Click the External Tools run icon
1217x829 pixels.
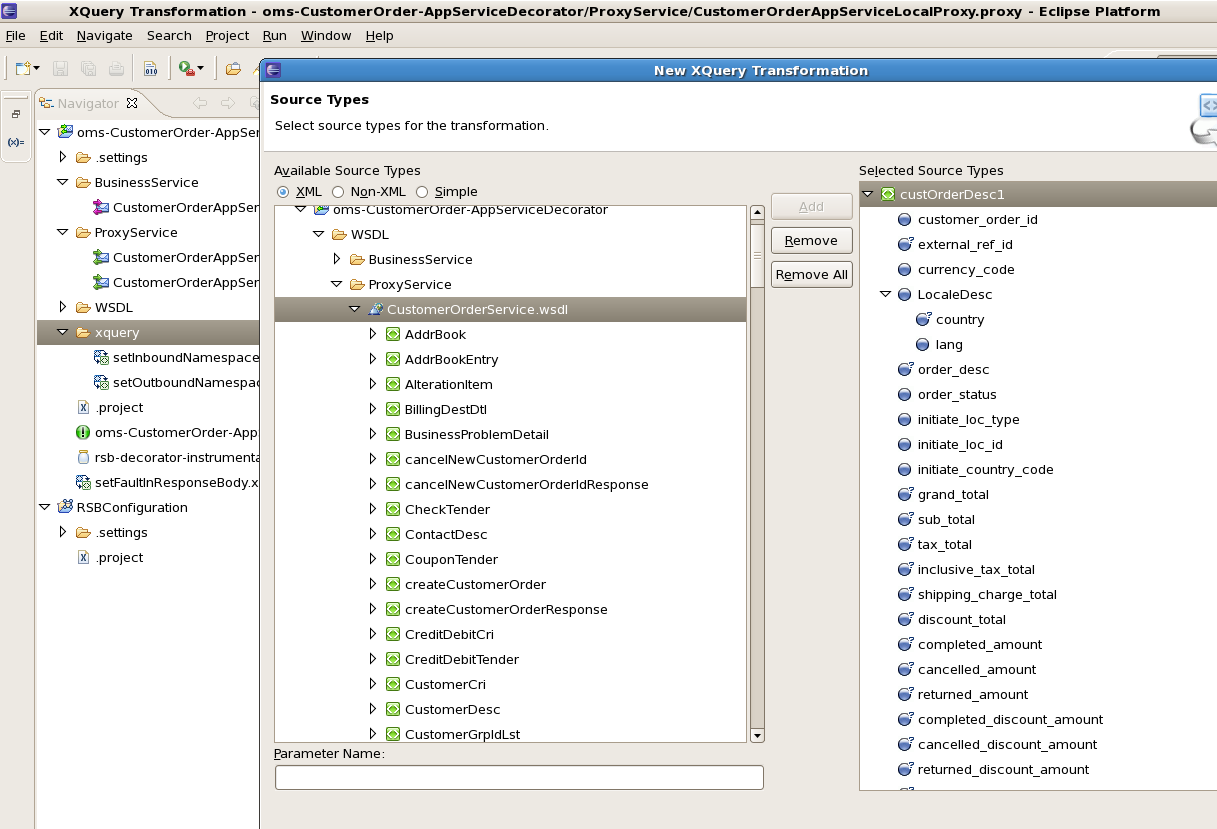point(185,69)
